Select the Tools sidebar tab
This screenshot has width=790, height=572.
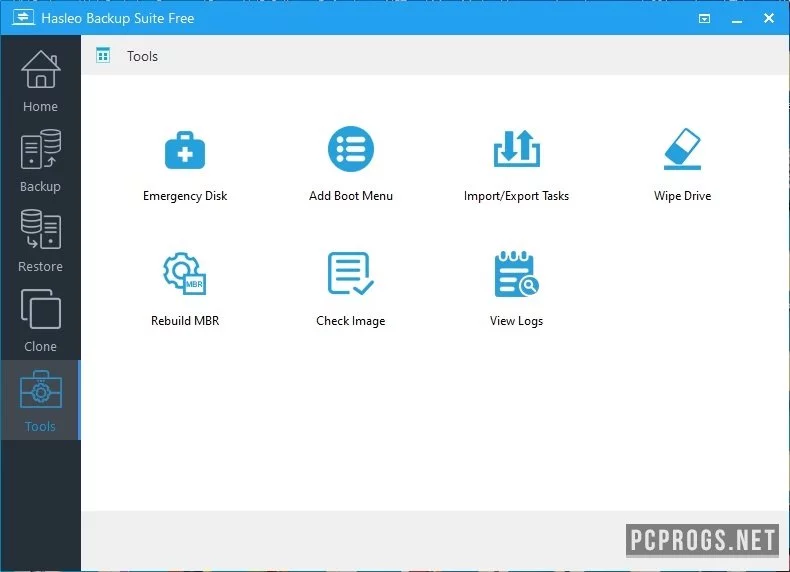click(x=40, y=400)
